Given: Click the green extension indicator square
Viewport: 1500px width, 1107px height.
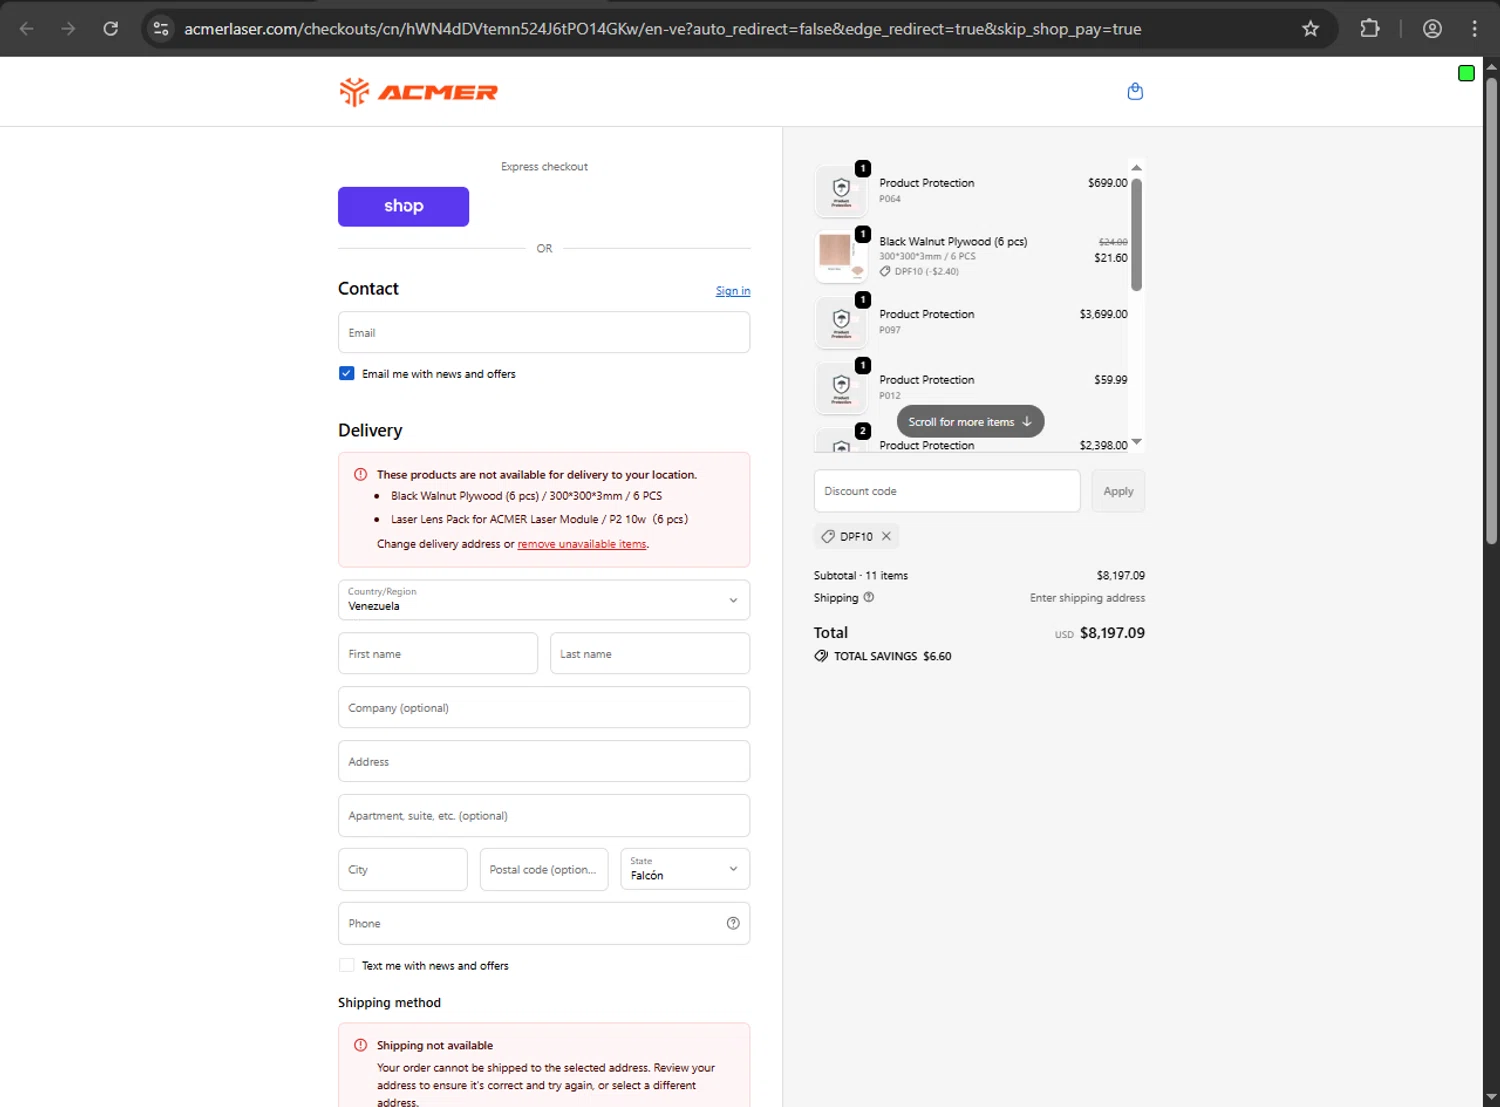Looking at the screenshot, I should [1466, 73].
